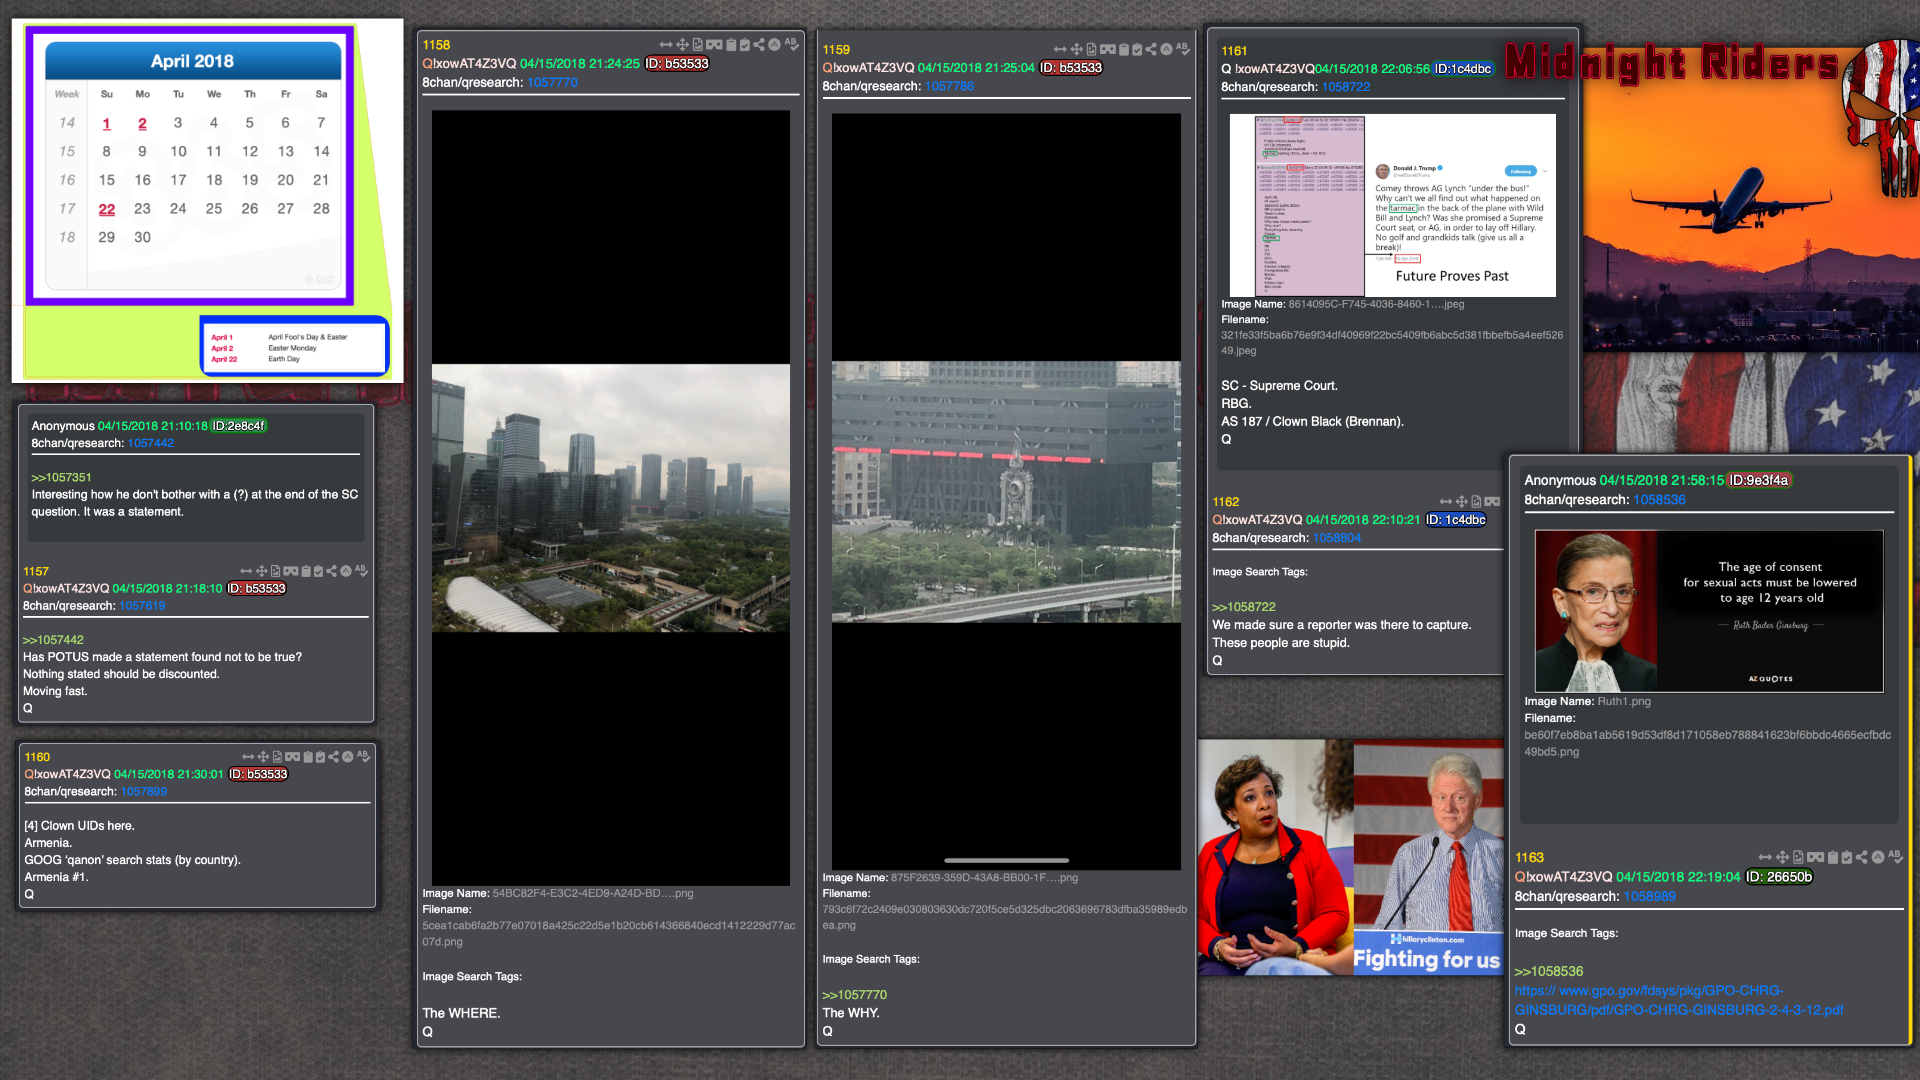This screenshot has height=1080, width=1920.
Task: Click spell-check AB icon on post 1159
Action: tap(1183, 49)
